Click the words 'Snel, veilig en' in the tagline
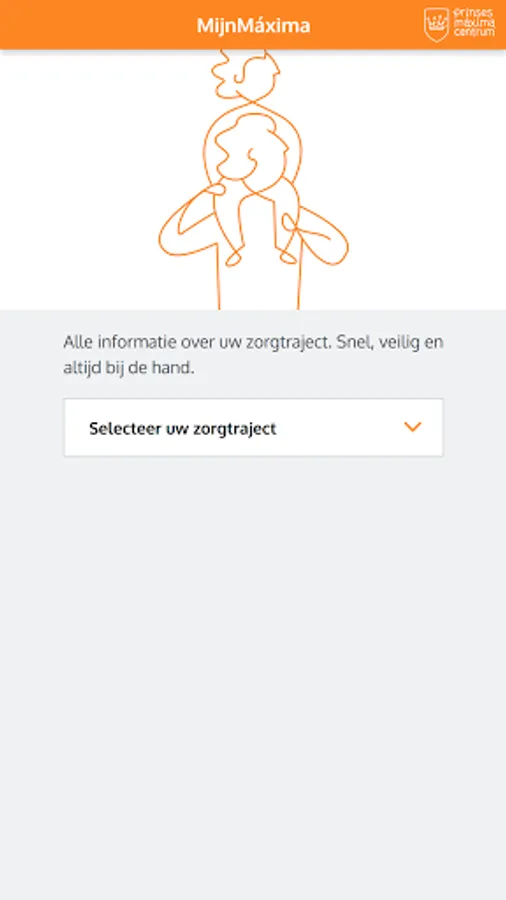Image resolution: width=506 pixels, height=900 pixels. 390,342
